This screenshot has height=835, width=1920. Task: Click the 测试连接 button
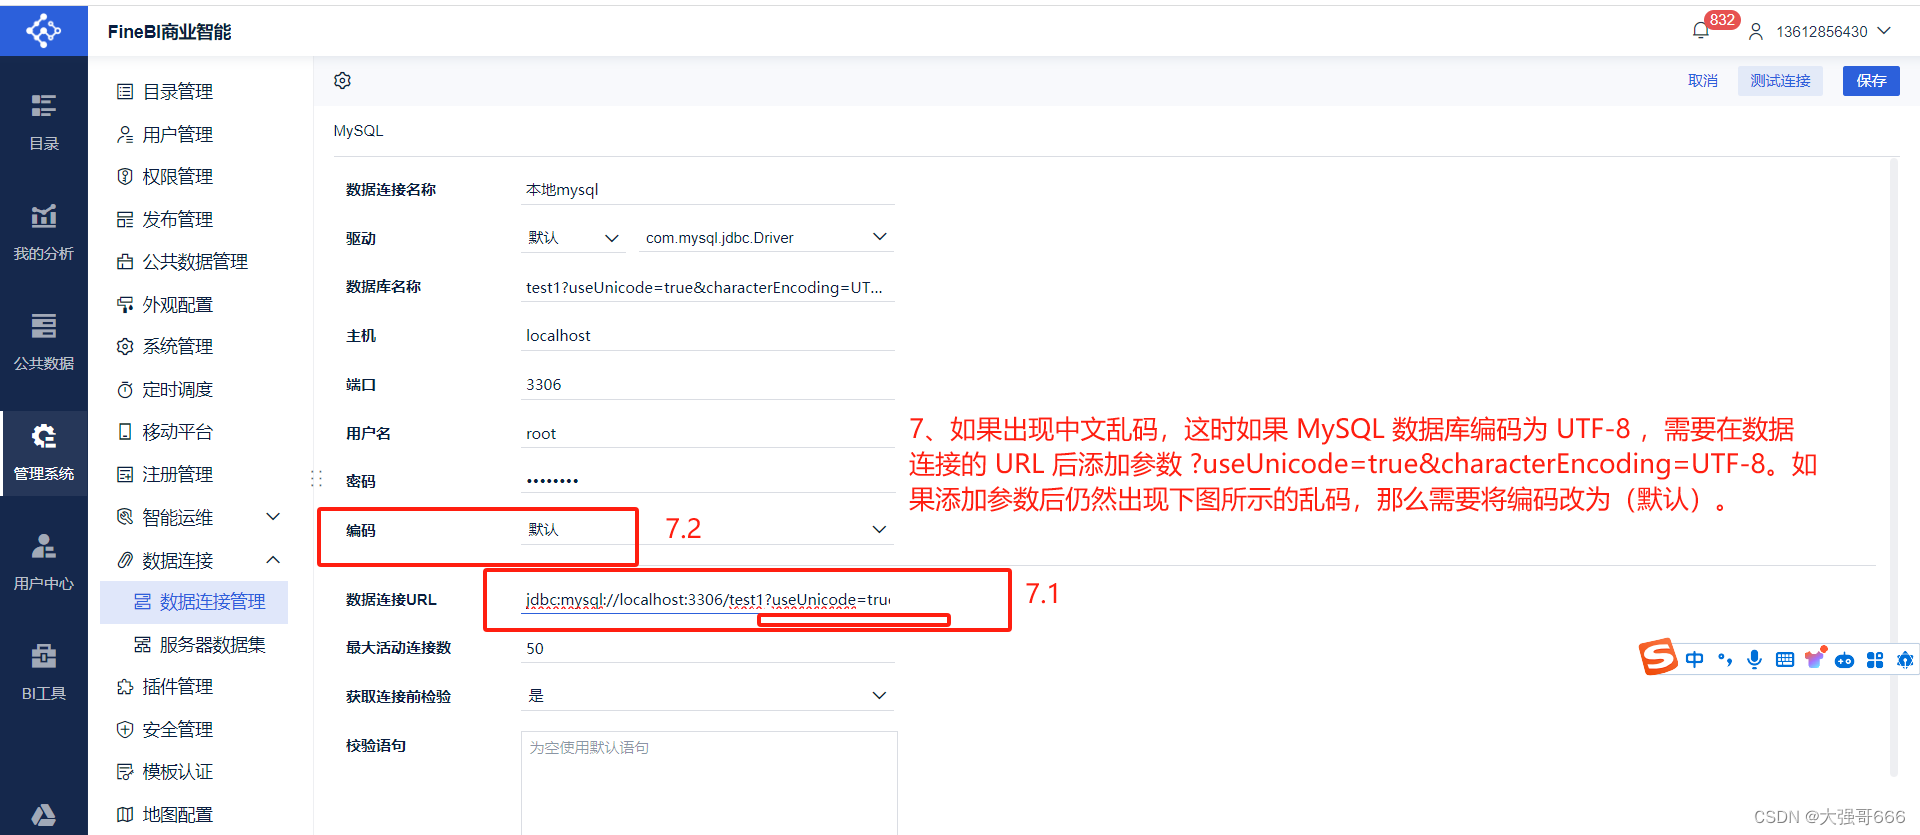[x=1780, y=81]
